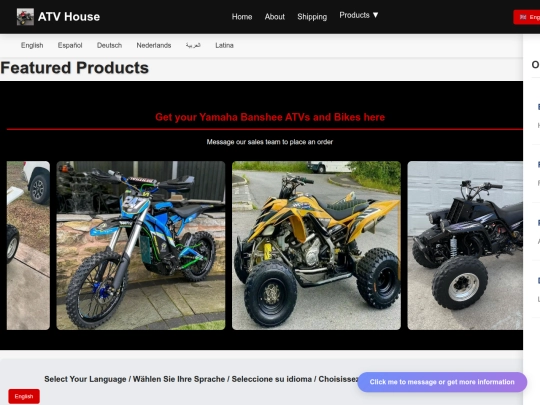Go to the Home page
Image resolution: width=540 pixels, height=405 pixels.
point(242,17)
